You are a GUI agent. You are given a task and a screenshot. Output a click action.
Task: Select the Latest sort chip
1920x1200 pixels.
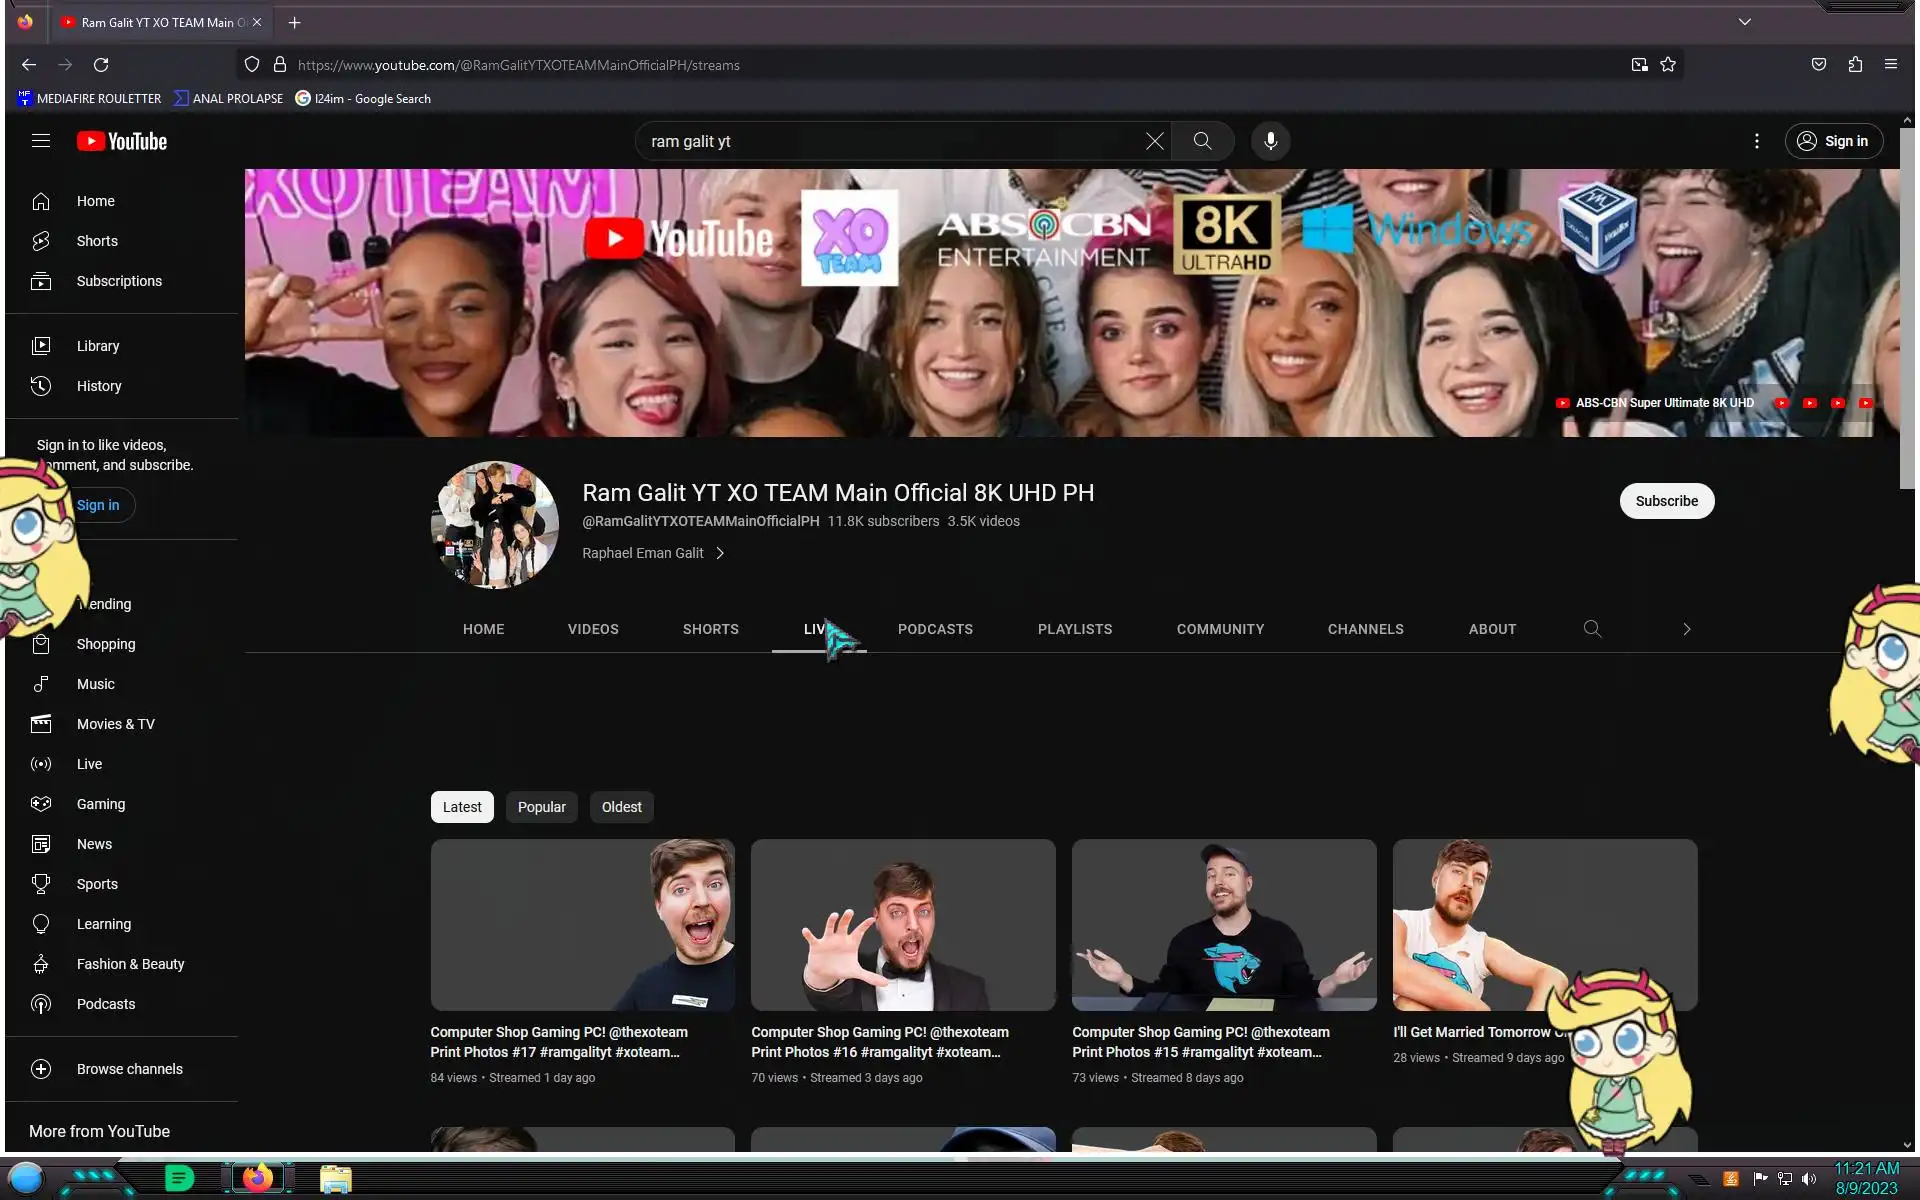pos(462,807)
